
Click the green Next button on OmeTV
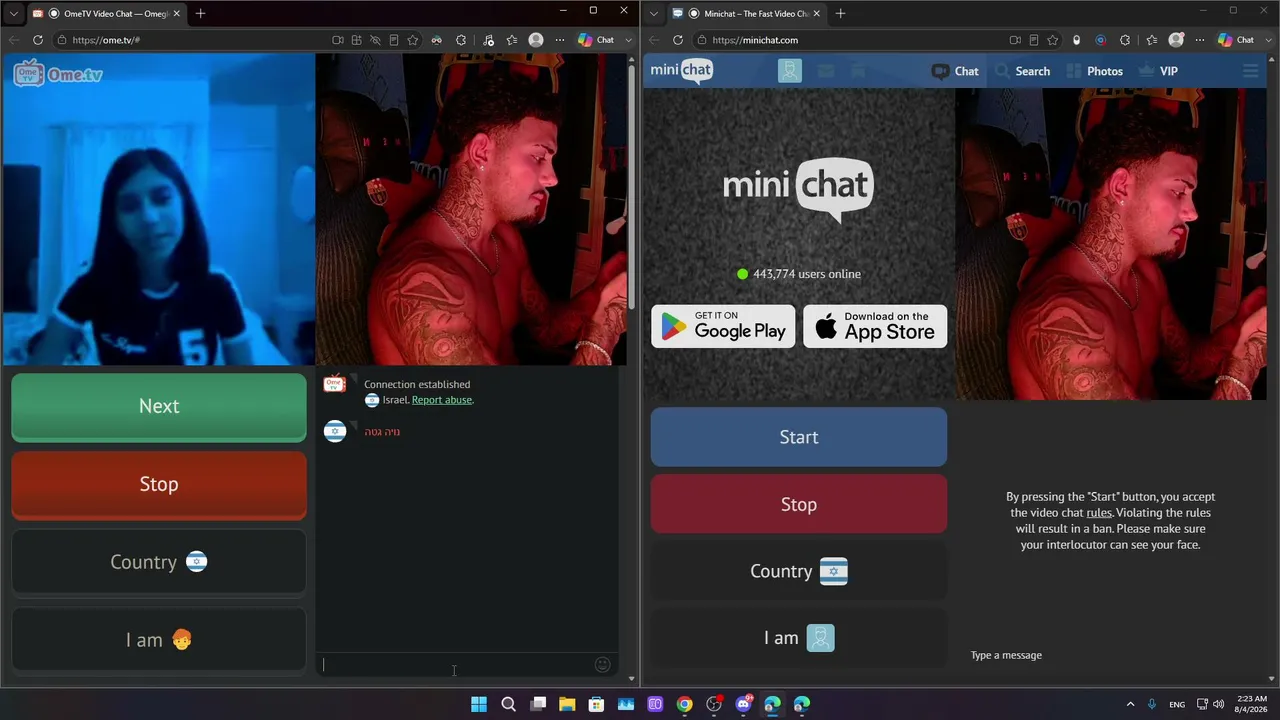coord(159,406)
